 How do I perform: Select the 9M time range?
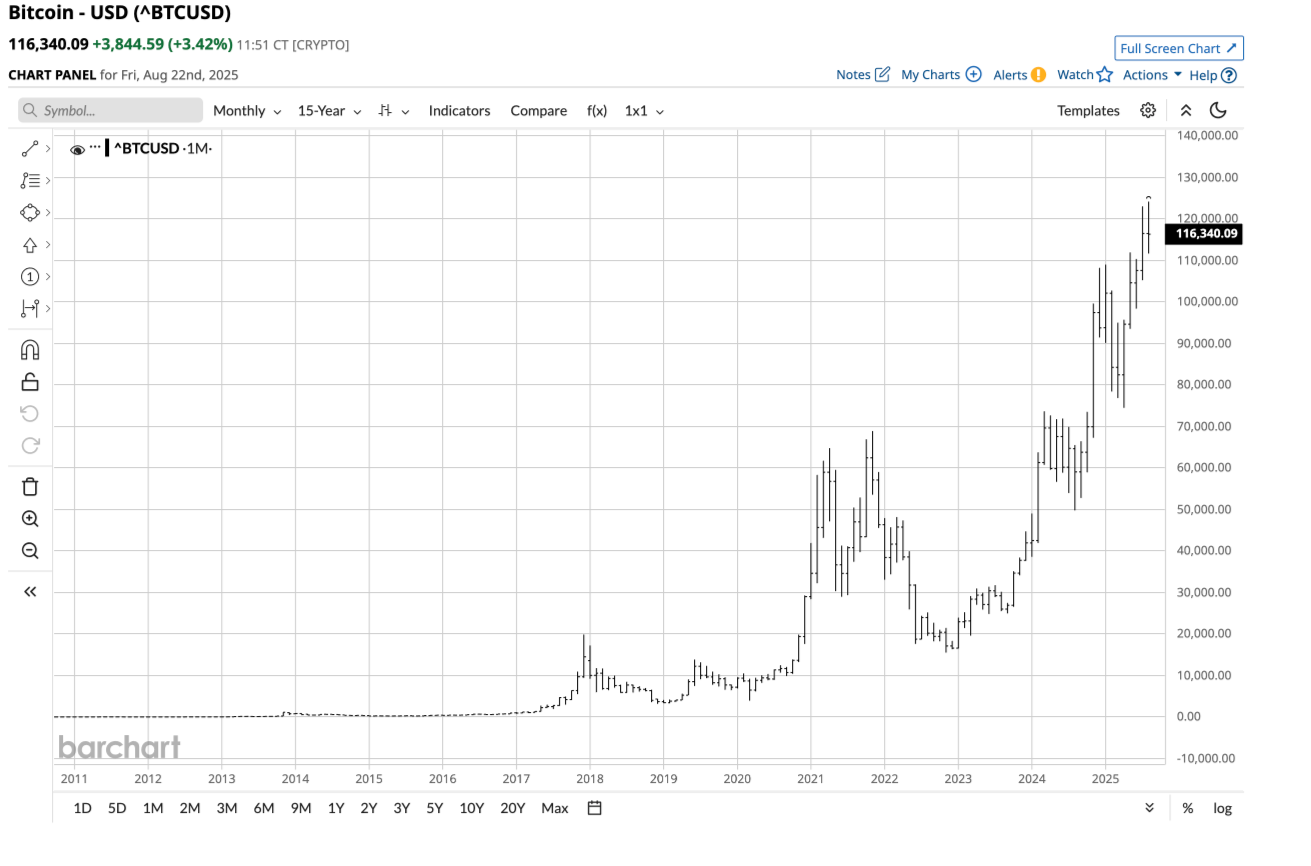[301, 808]
